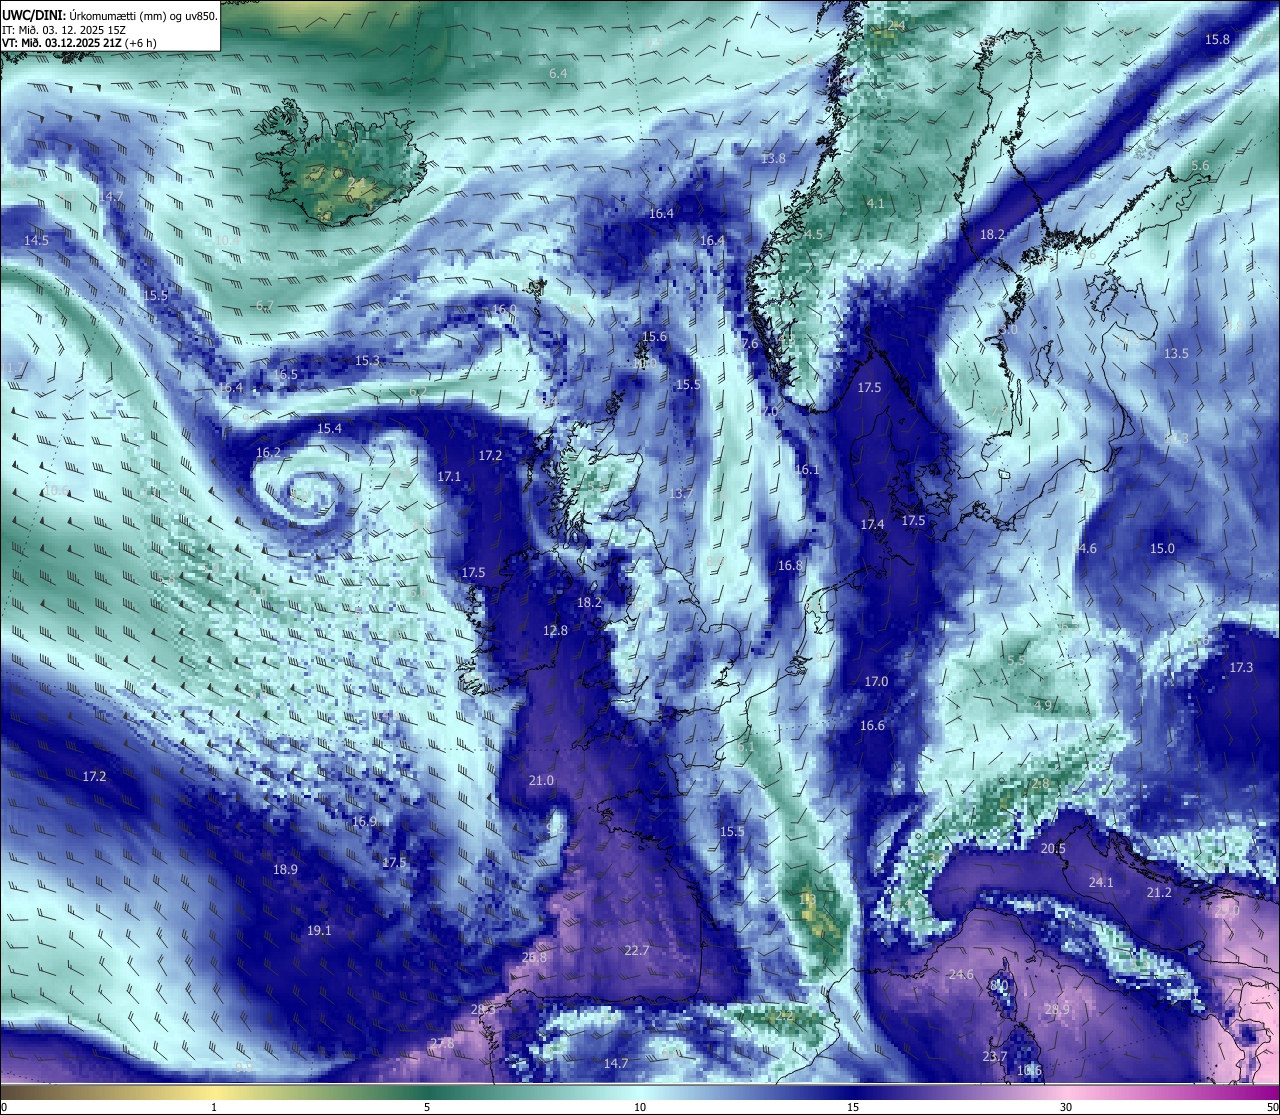This screenshot has width=1280, height=1115.
Task: Click the 16.8 value label
Action: pos(790,566)
